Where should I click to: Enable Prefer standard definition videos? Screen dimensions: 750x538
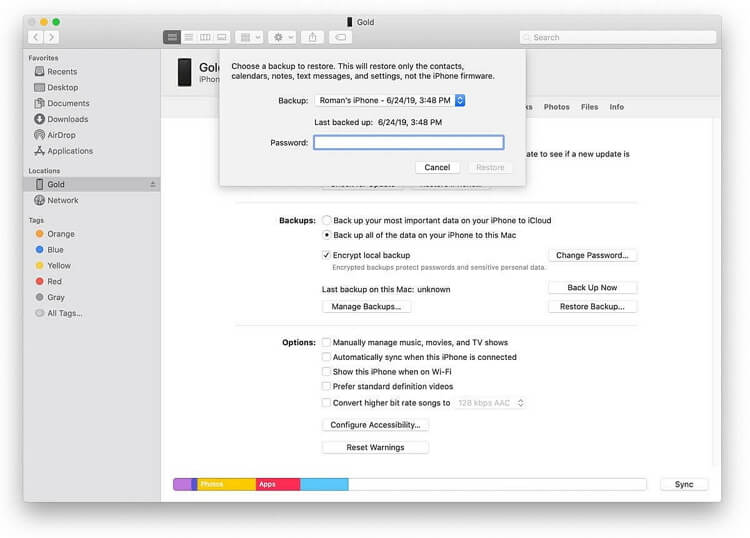point(326,386)
